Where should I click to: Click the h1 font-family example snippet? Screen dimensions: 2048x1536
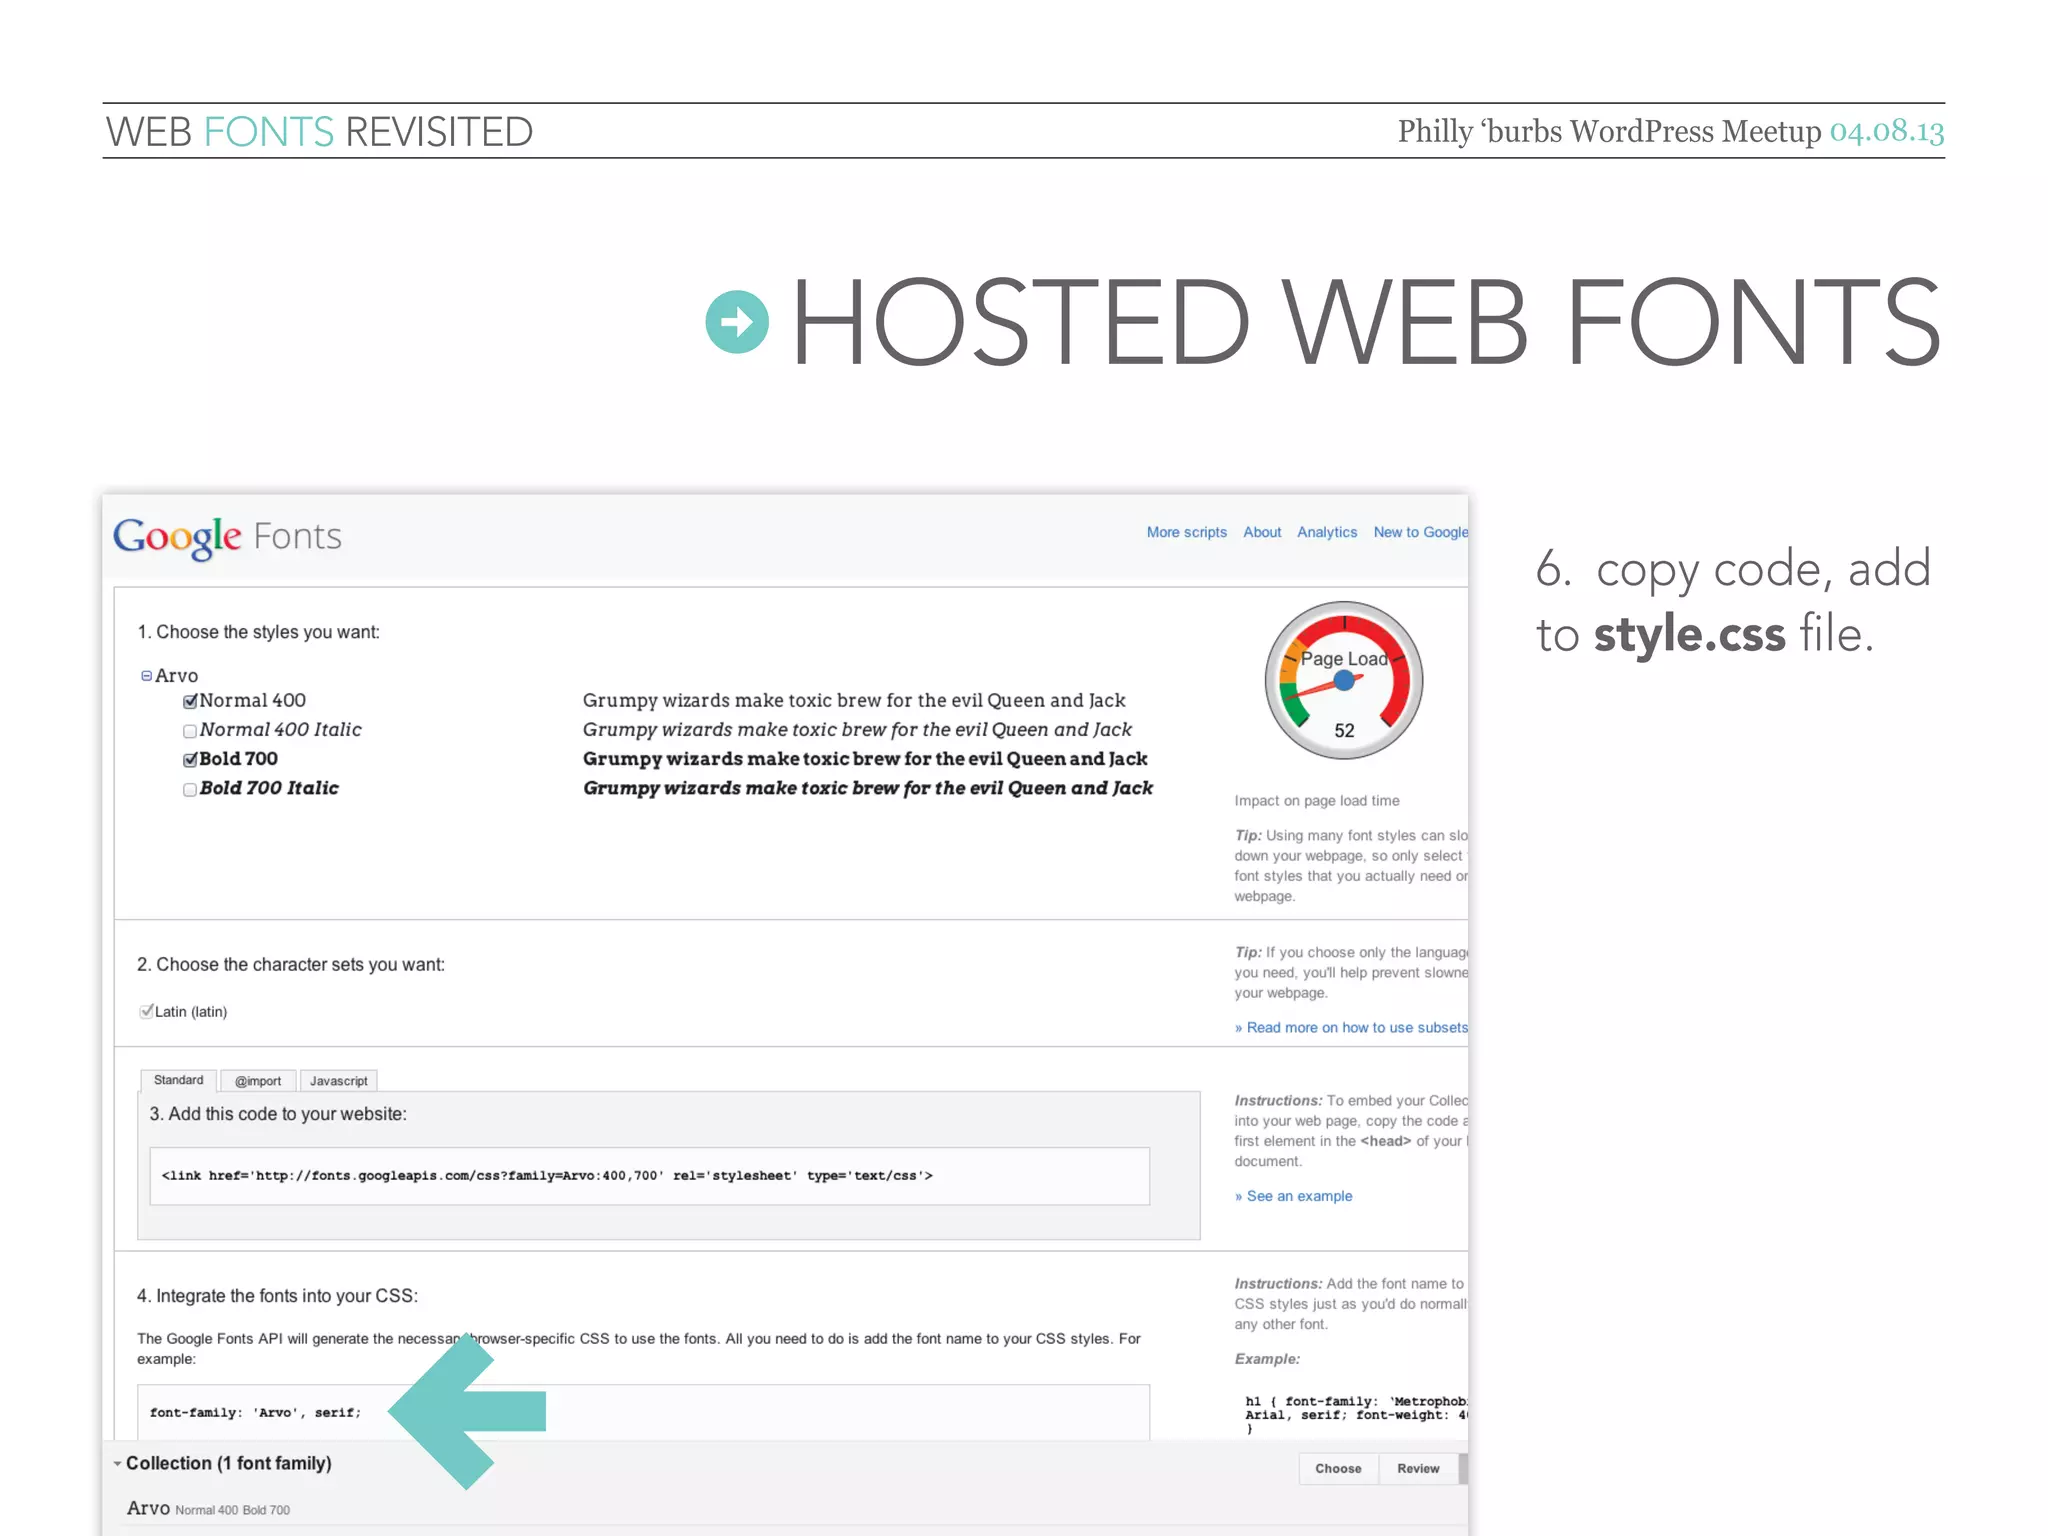[x=1356, y=1414]
